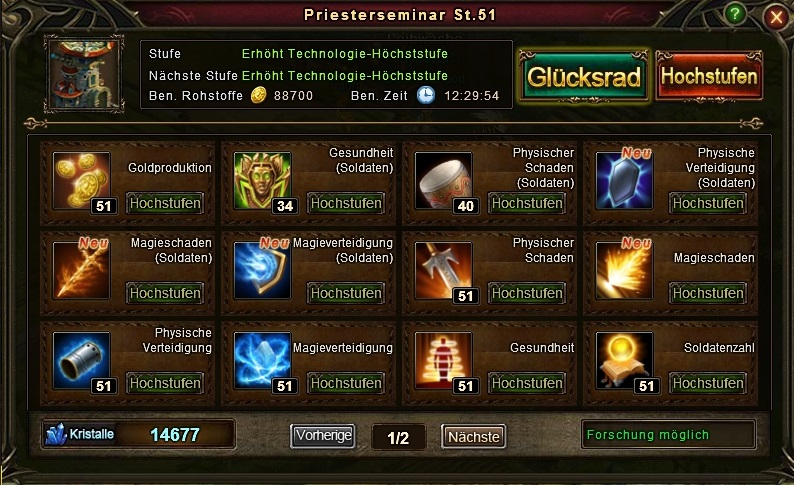Upgrade Physische Verteidigung armor with Hochstufen
794x485 pixels.
(x=165, y=383)
